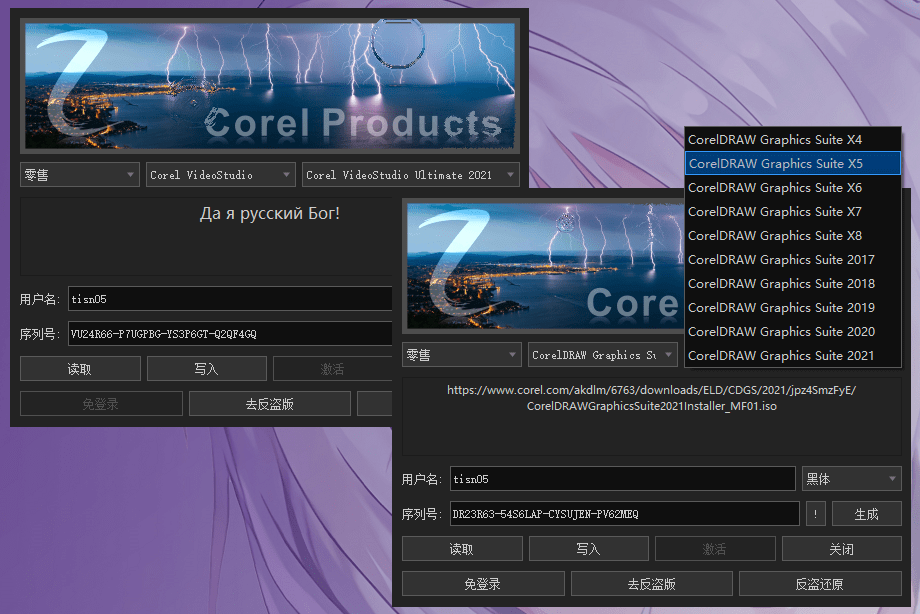Click the 用户名 label in back window

pyautogui.click(x=39, y=299)
